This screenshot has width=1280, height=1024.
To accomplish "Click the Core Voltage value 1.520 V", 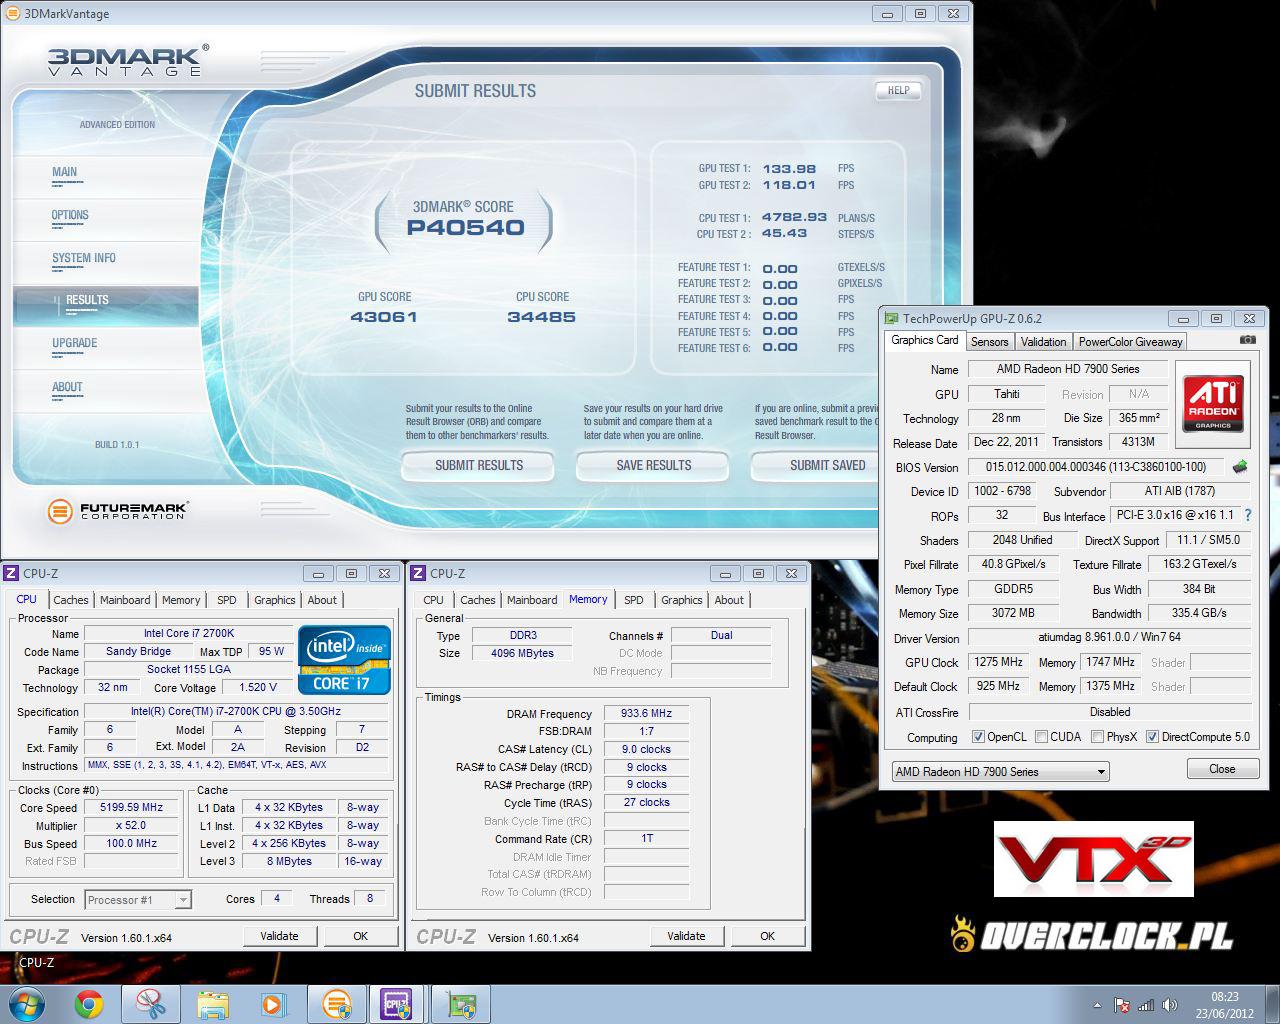I will [x=258, y=687].
